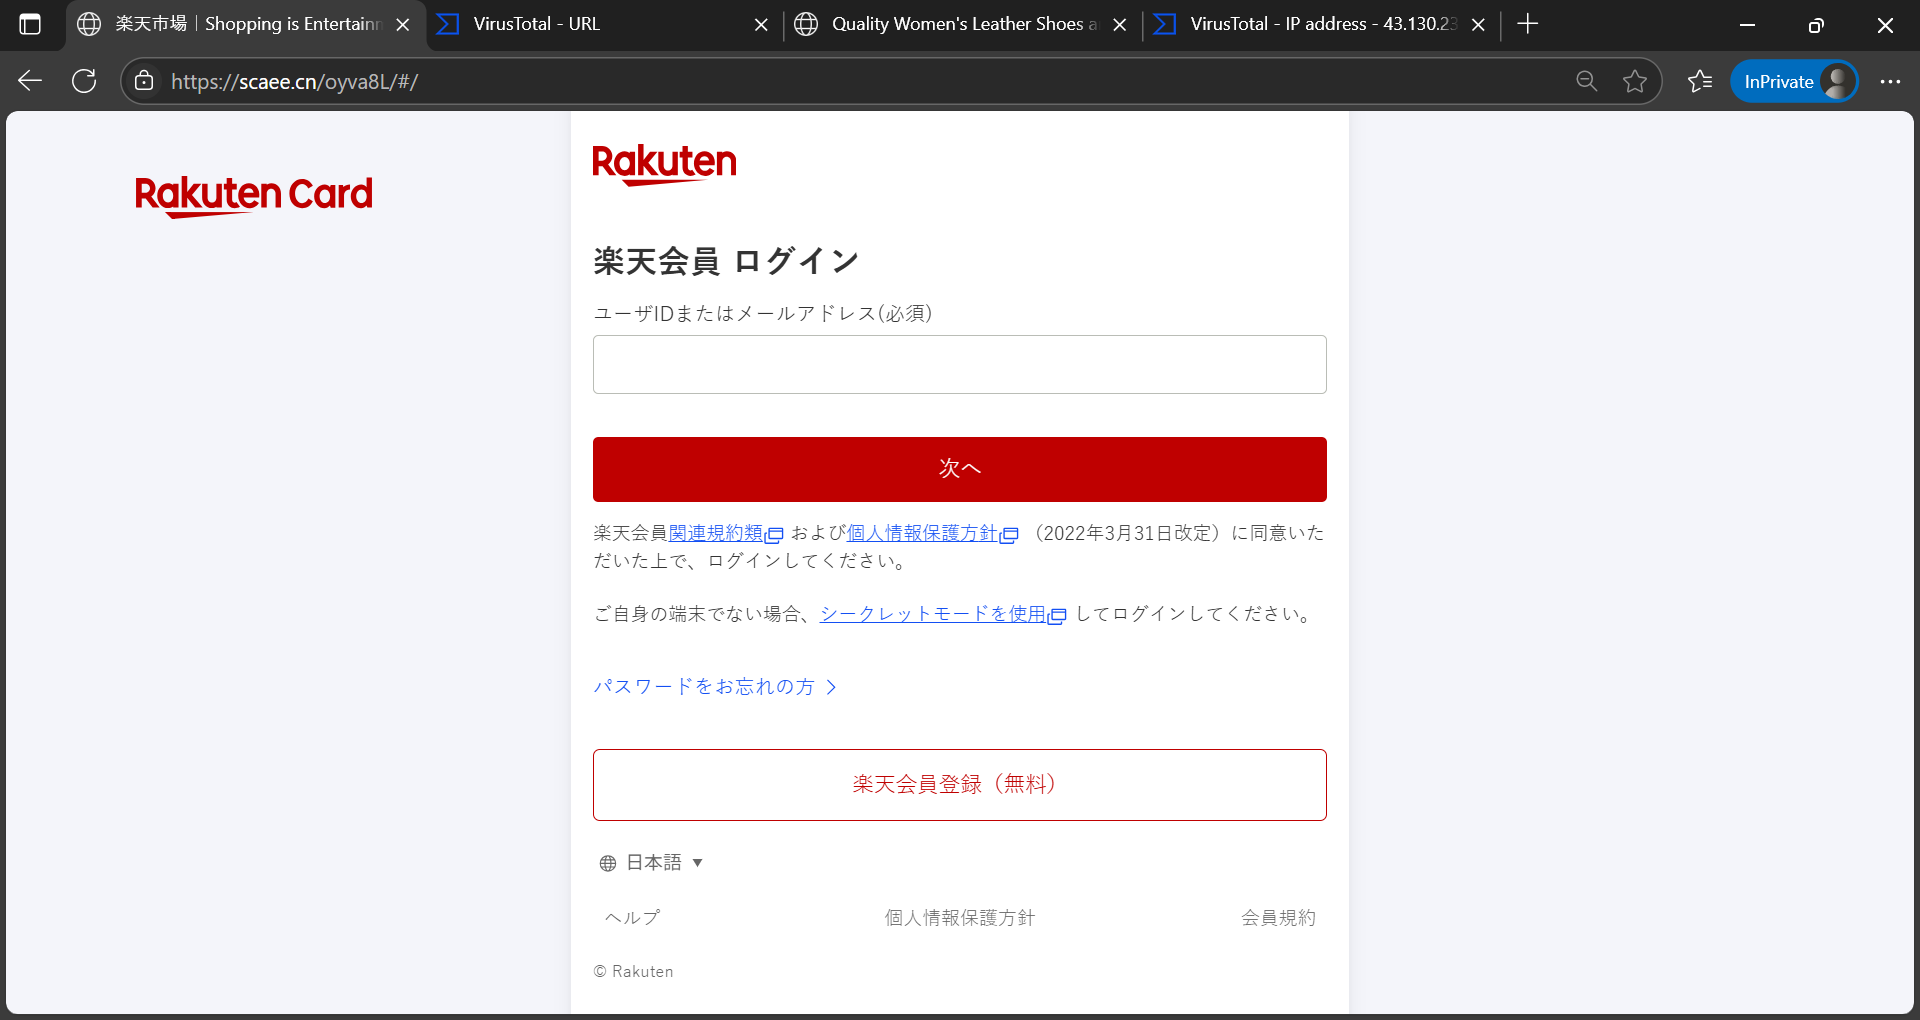Click the browser back arrow
Screen dimensions: 1920x1020
[x=30, y=81]
